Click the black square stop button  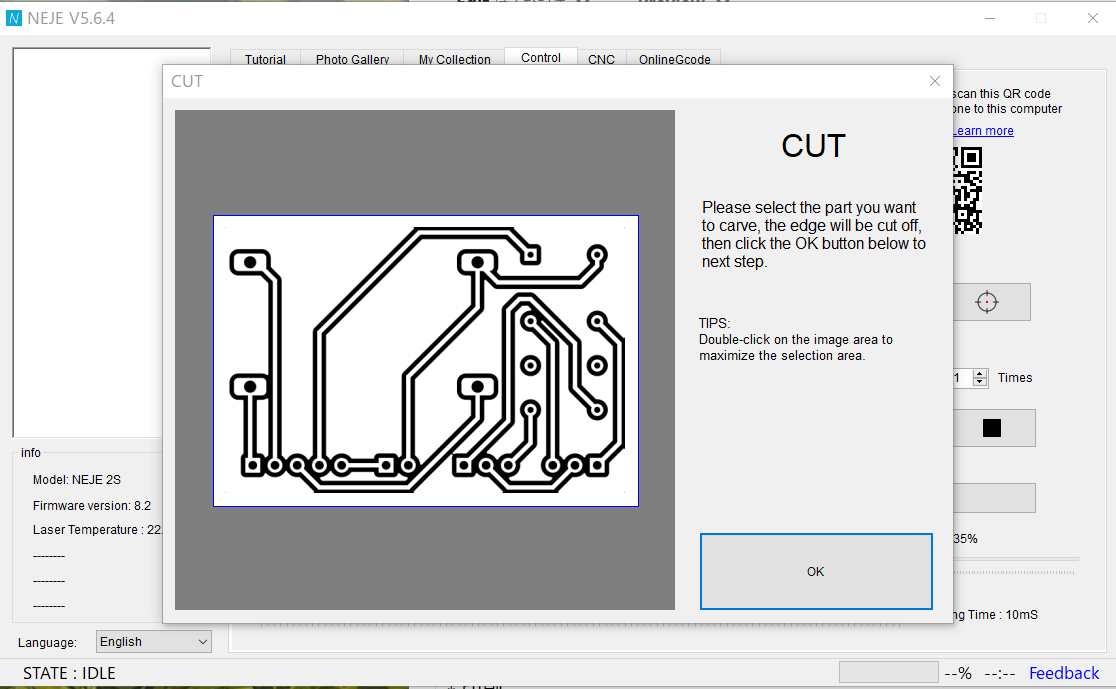(994, 428)
